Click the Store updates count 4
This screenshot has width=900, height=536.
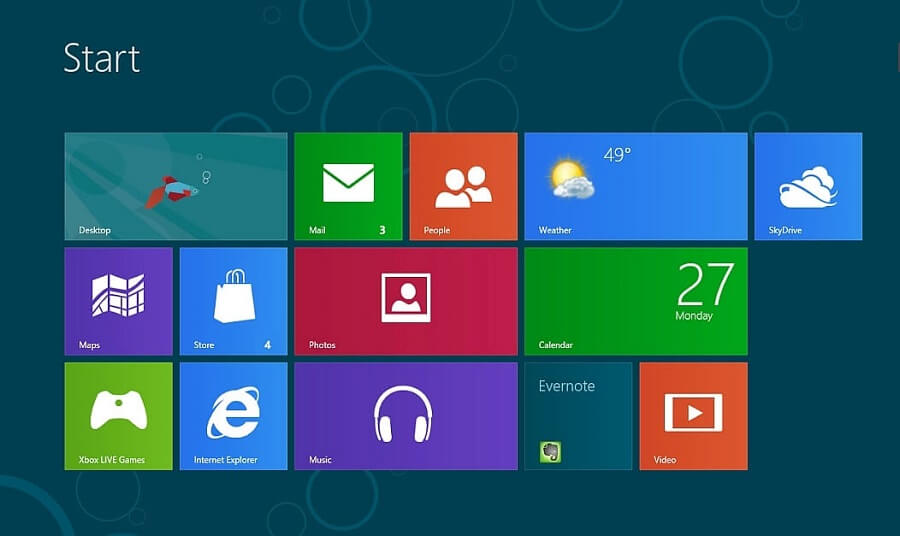(267, 345)
